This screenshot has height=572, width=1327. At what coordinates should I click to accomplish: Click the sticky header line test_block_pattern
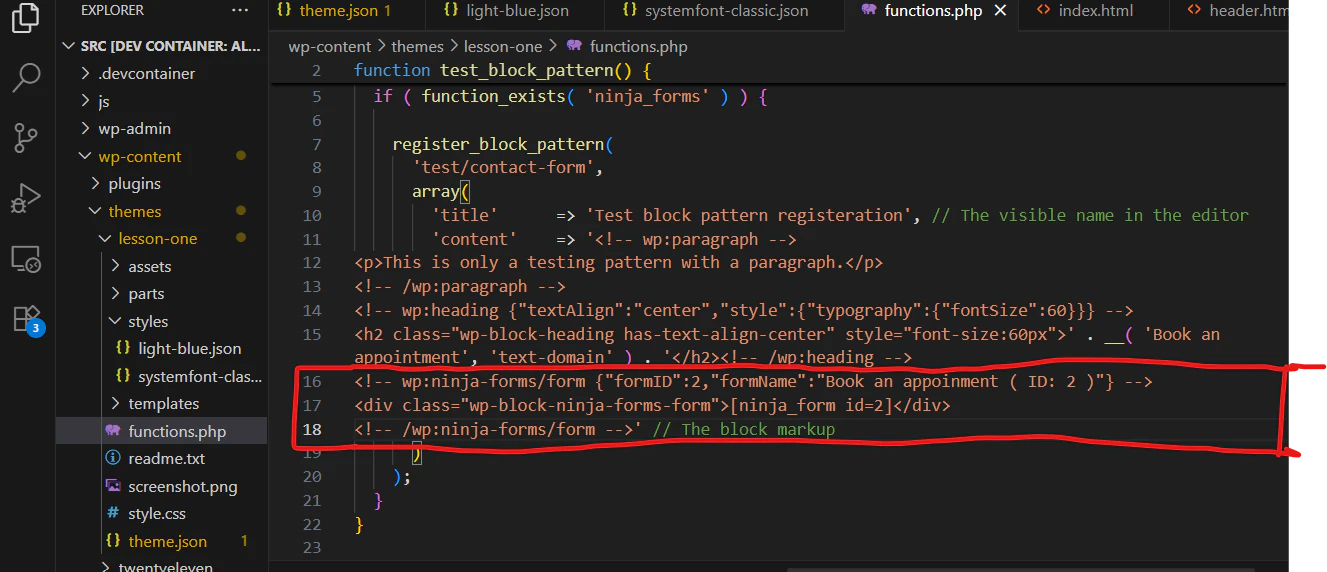pyautogui.click(x=503, y=70)
